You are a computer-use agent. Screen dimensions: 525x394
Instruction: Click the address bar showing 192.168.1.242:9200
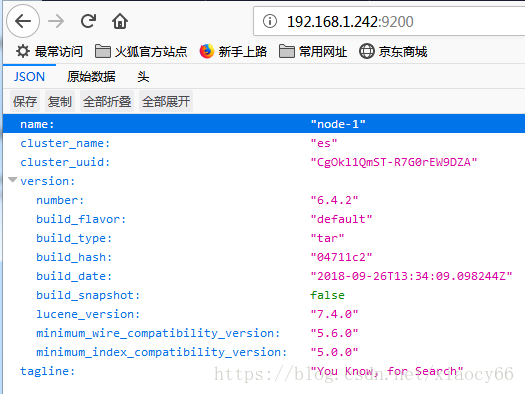pyautogui.click(x=389, y=21)
